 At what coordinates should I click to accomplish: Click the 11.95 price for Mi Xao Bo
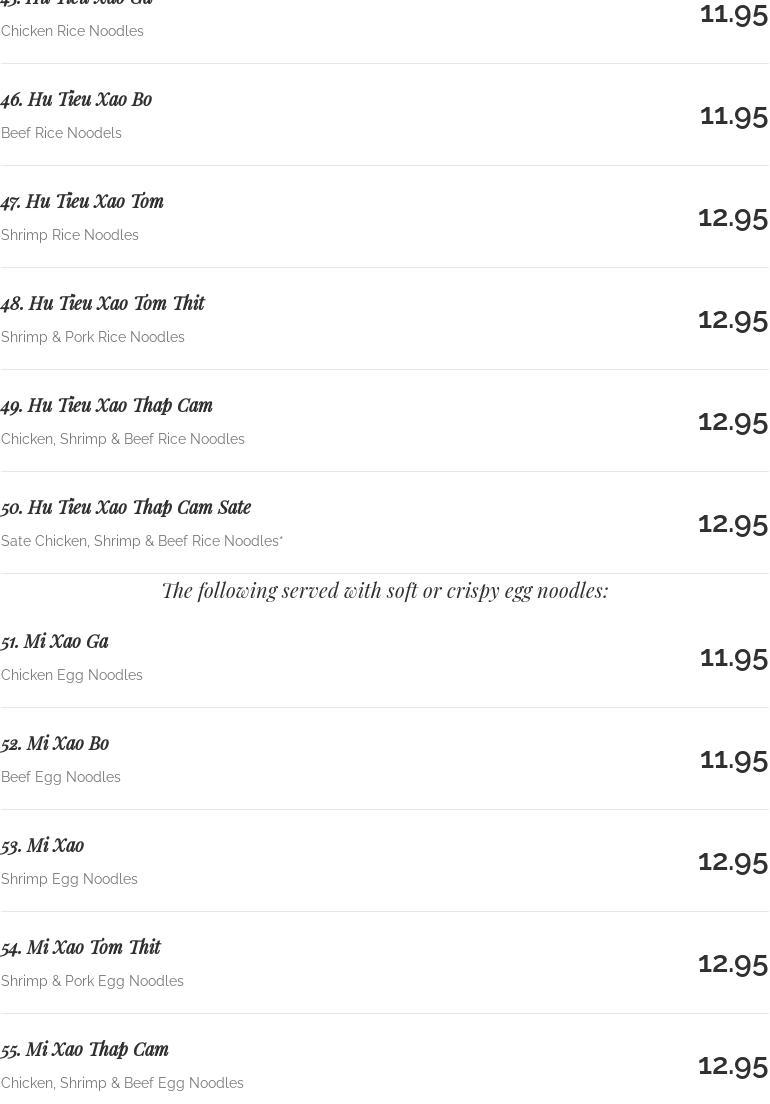[x=733, y=759]
